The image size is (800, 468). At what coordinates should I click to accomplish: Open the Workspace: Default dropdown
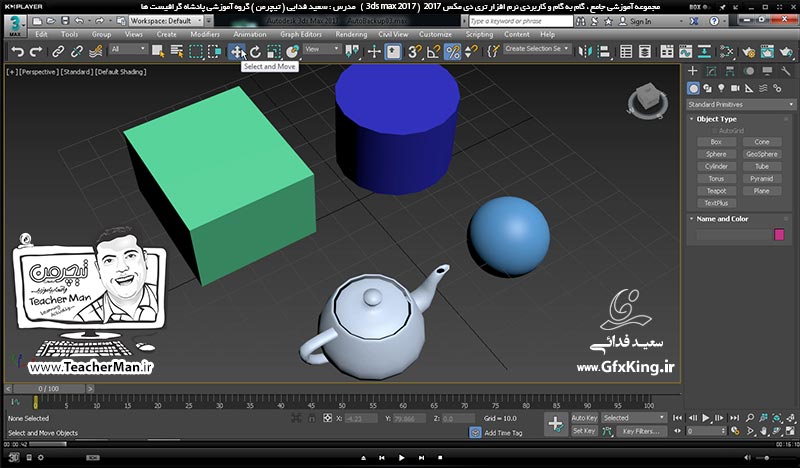point(165,21)
